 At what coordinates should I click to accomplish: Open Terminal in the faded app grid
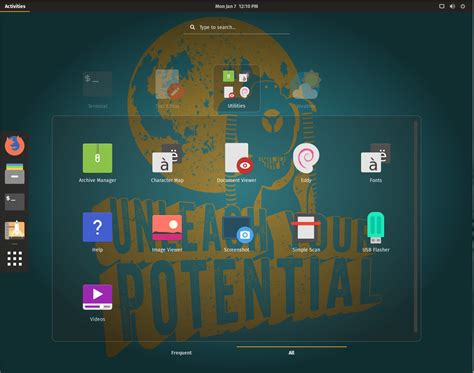97,89
